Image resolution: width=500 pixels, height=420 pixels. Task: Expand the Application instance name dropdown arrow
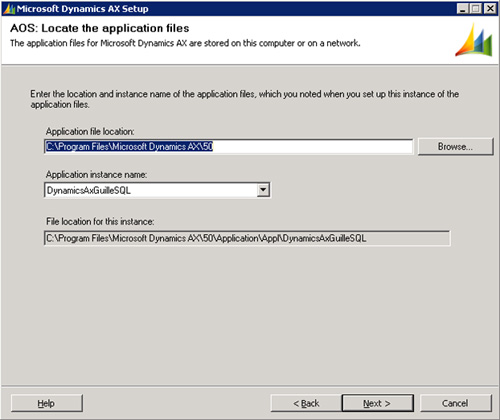[263, 190]
